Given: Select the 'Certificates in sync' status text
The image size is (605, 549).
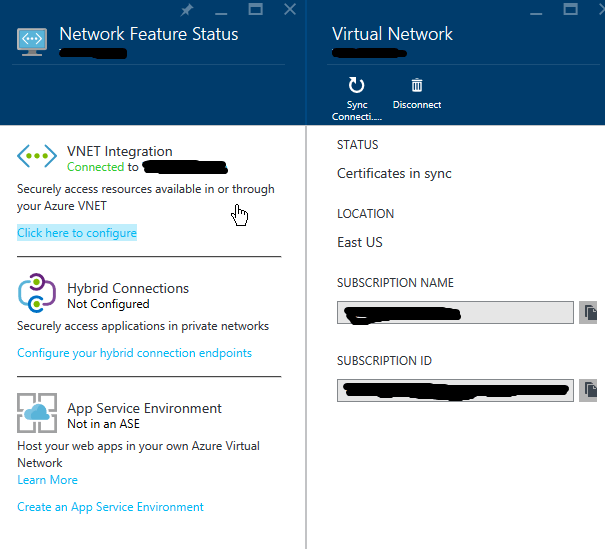Looking at the screenshot, I should pos(394,174).
